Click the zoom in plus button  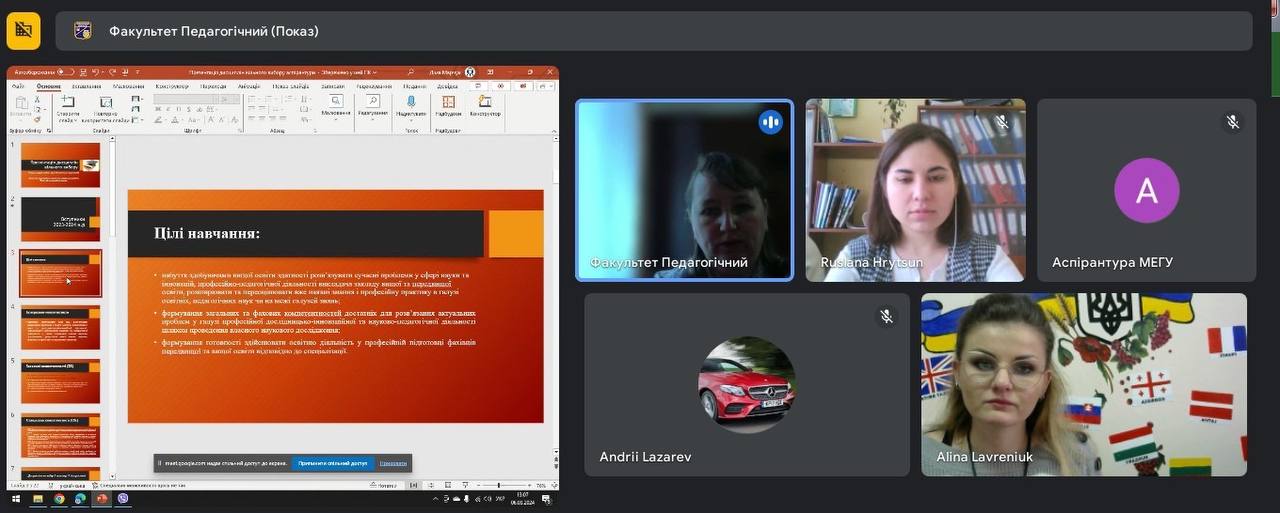coord(529,485)
